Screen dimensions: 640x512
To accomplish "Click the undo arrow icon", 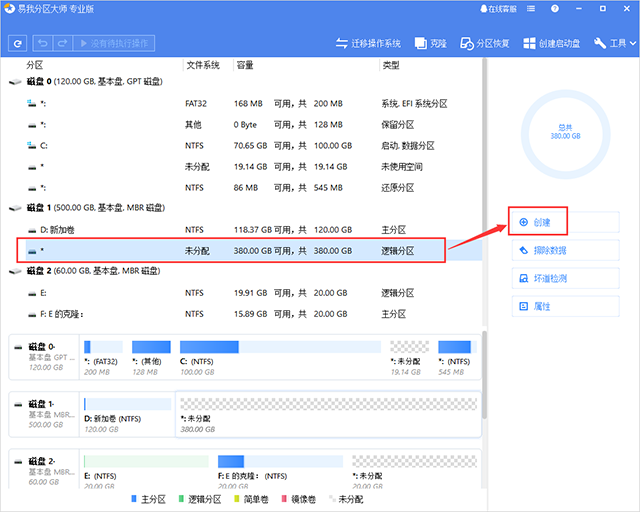I will pos(42,43).
